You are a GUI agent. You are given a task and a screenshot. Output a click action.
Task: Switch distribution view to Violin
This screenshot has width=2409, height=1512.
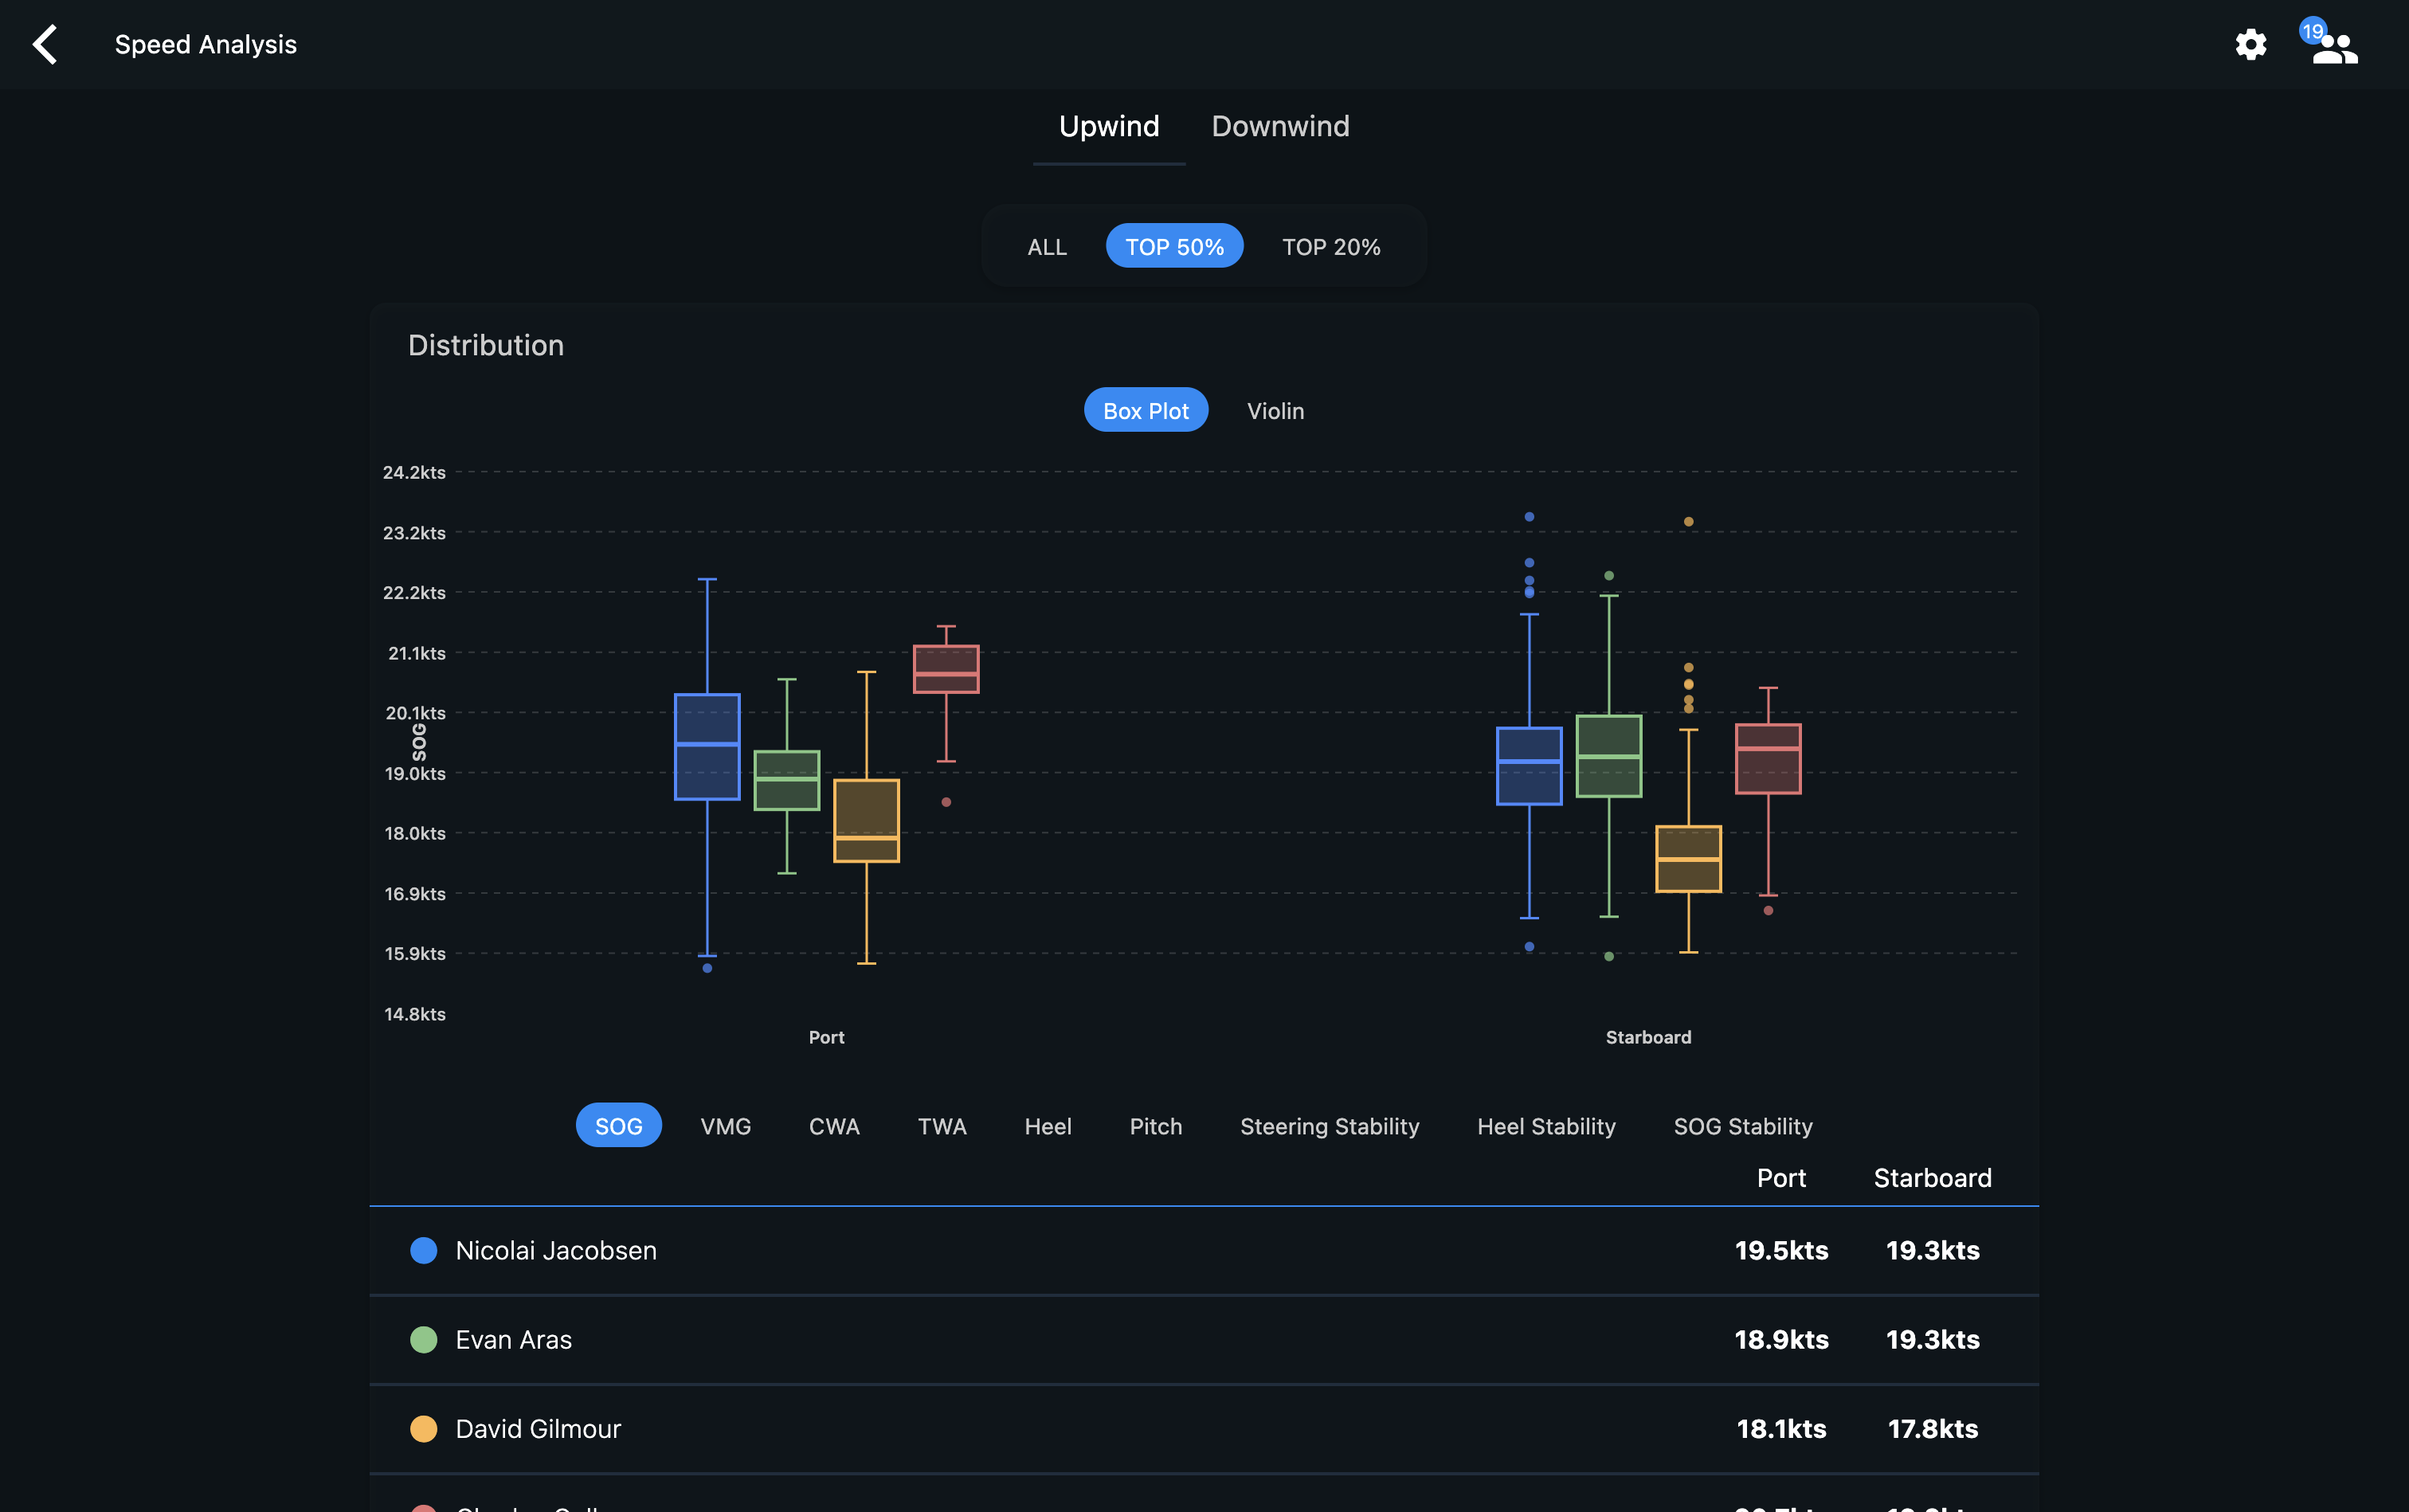pyautogui.click(x=1275, y=410)
